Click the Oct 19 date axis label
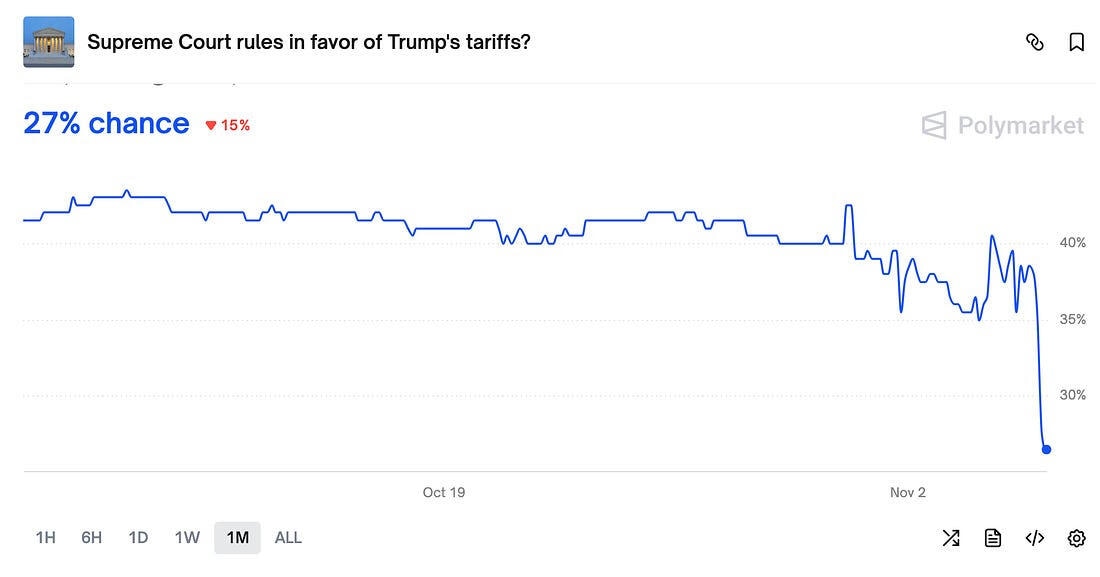The height and width of the screenshot is (577, 1100). 444,492
